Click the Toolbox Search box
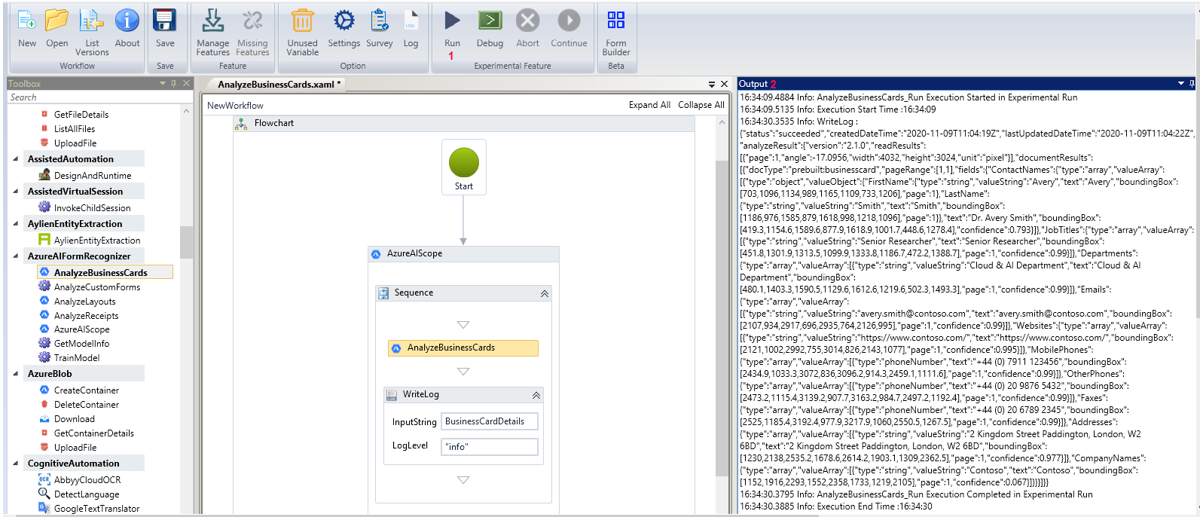Image resolution: width=1203 pixels, height=520 pixels. point(90,98)
